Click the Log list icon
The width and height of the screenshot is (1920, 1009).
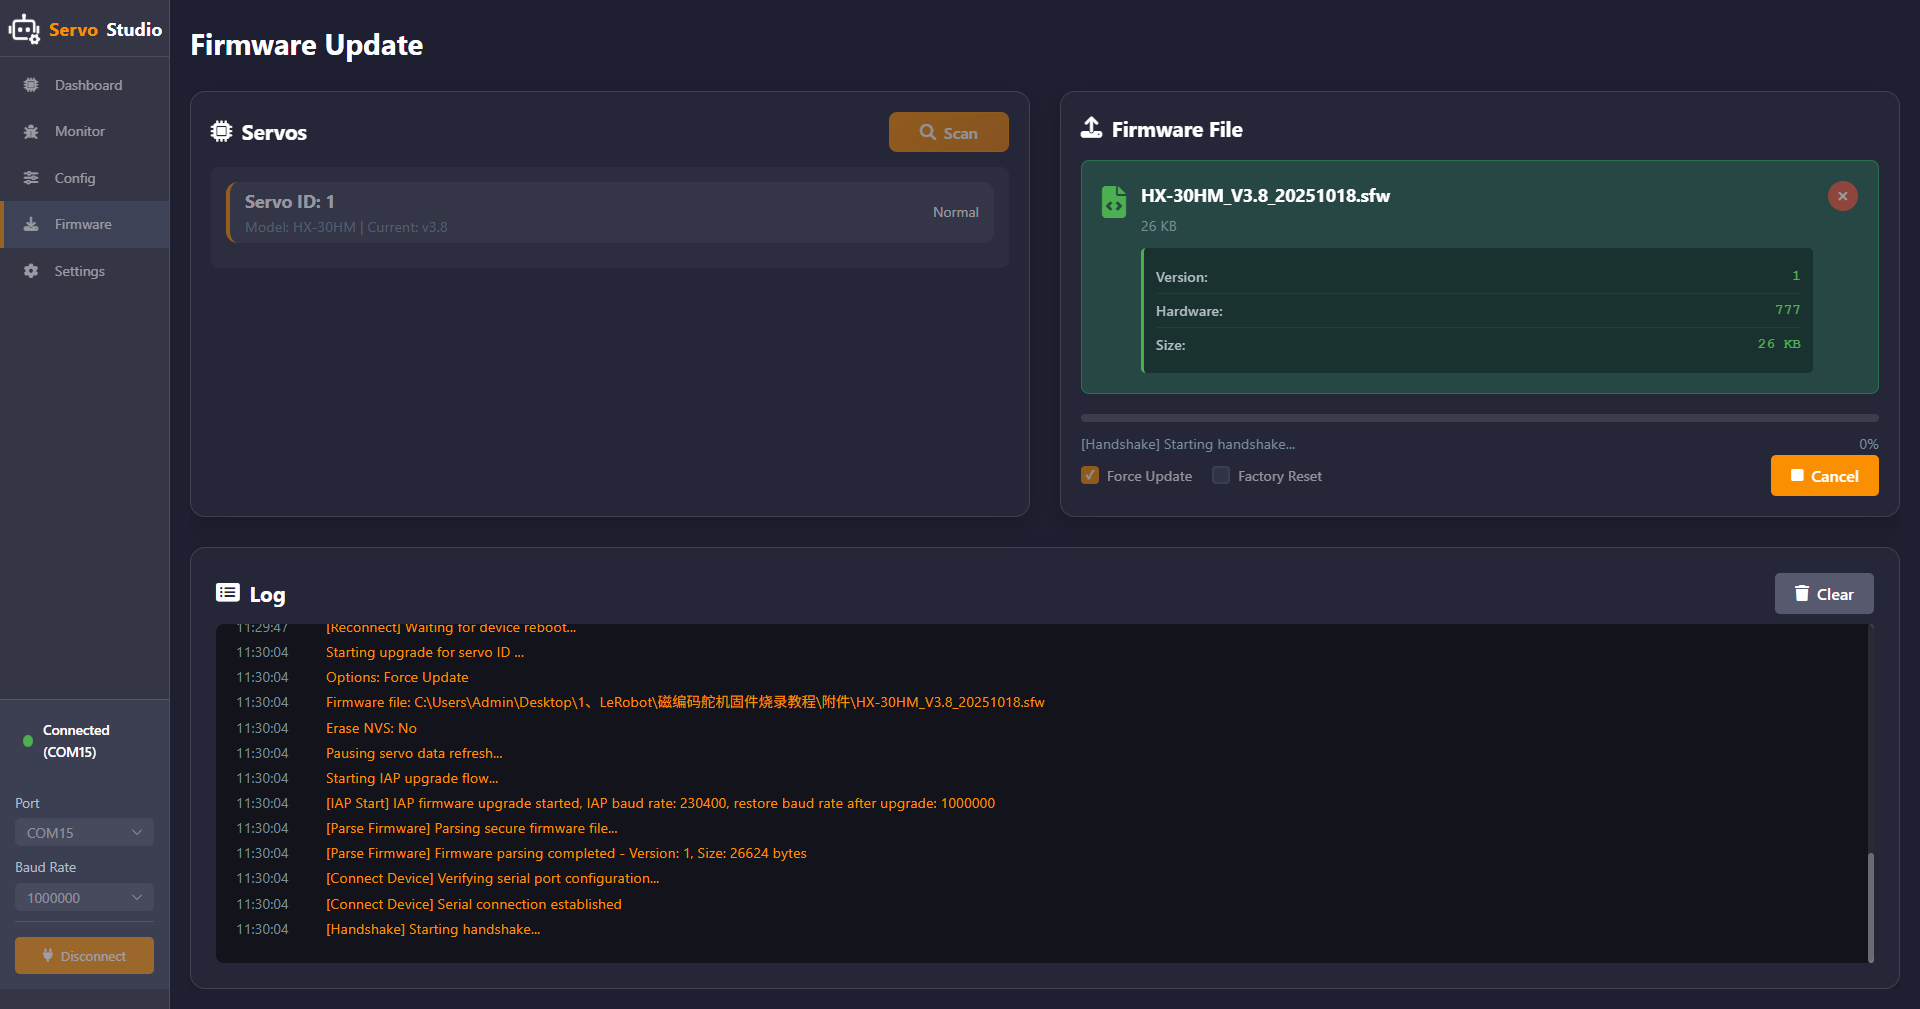(x=228, y=593)
